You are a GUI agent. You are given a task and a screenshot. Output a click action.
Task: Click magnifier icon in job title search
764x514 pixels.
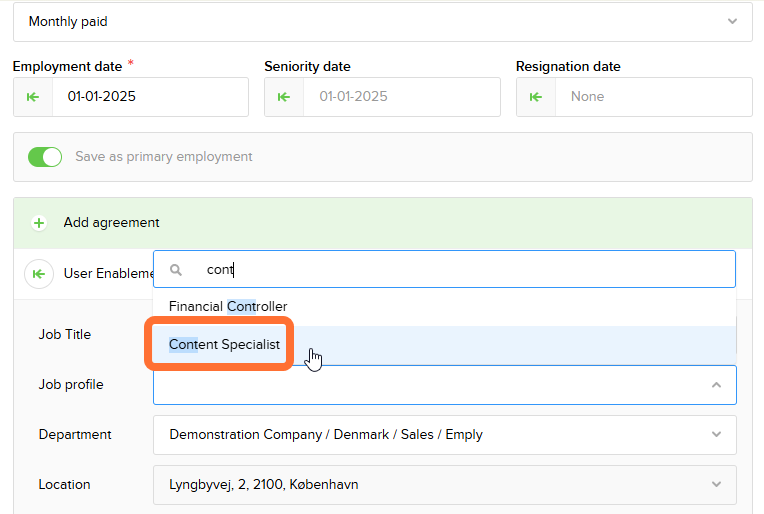[x=176, y=270]
